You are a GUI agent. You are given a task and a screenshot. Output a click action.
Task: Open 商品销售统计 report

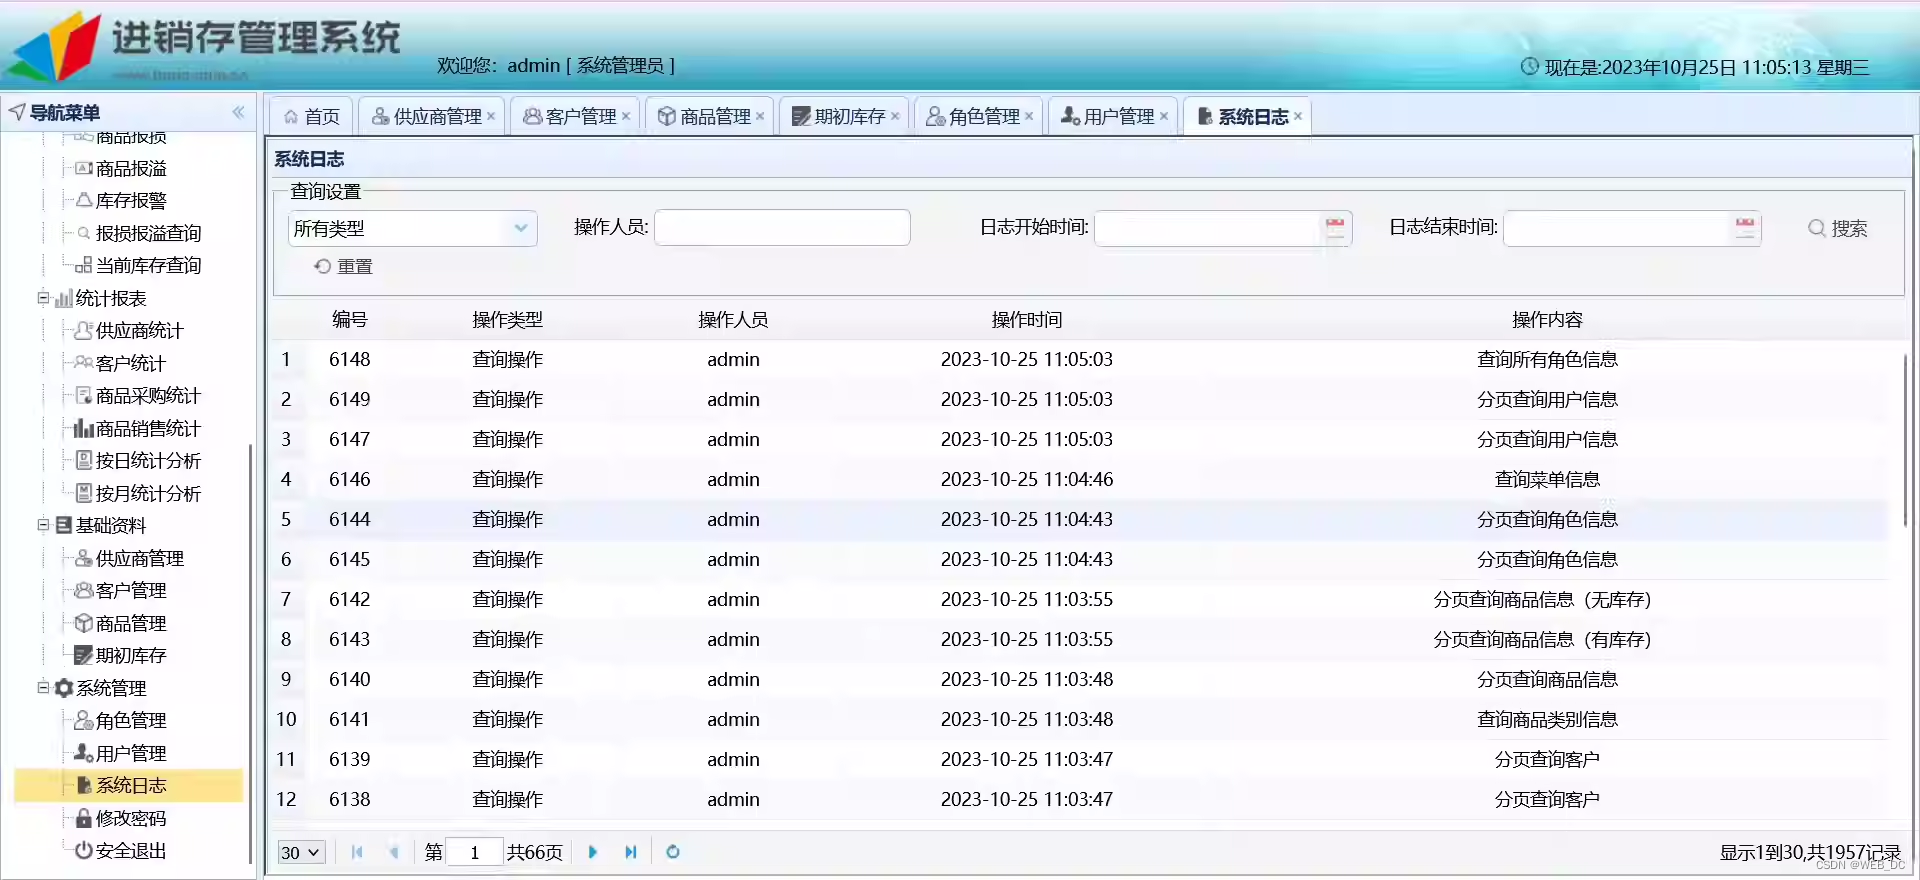pyautogui.click(x=148, y=428)
